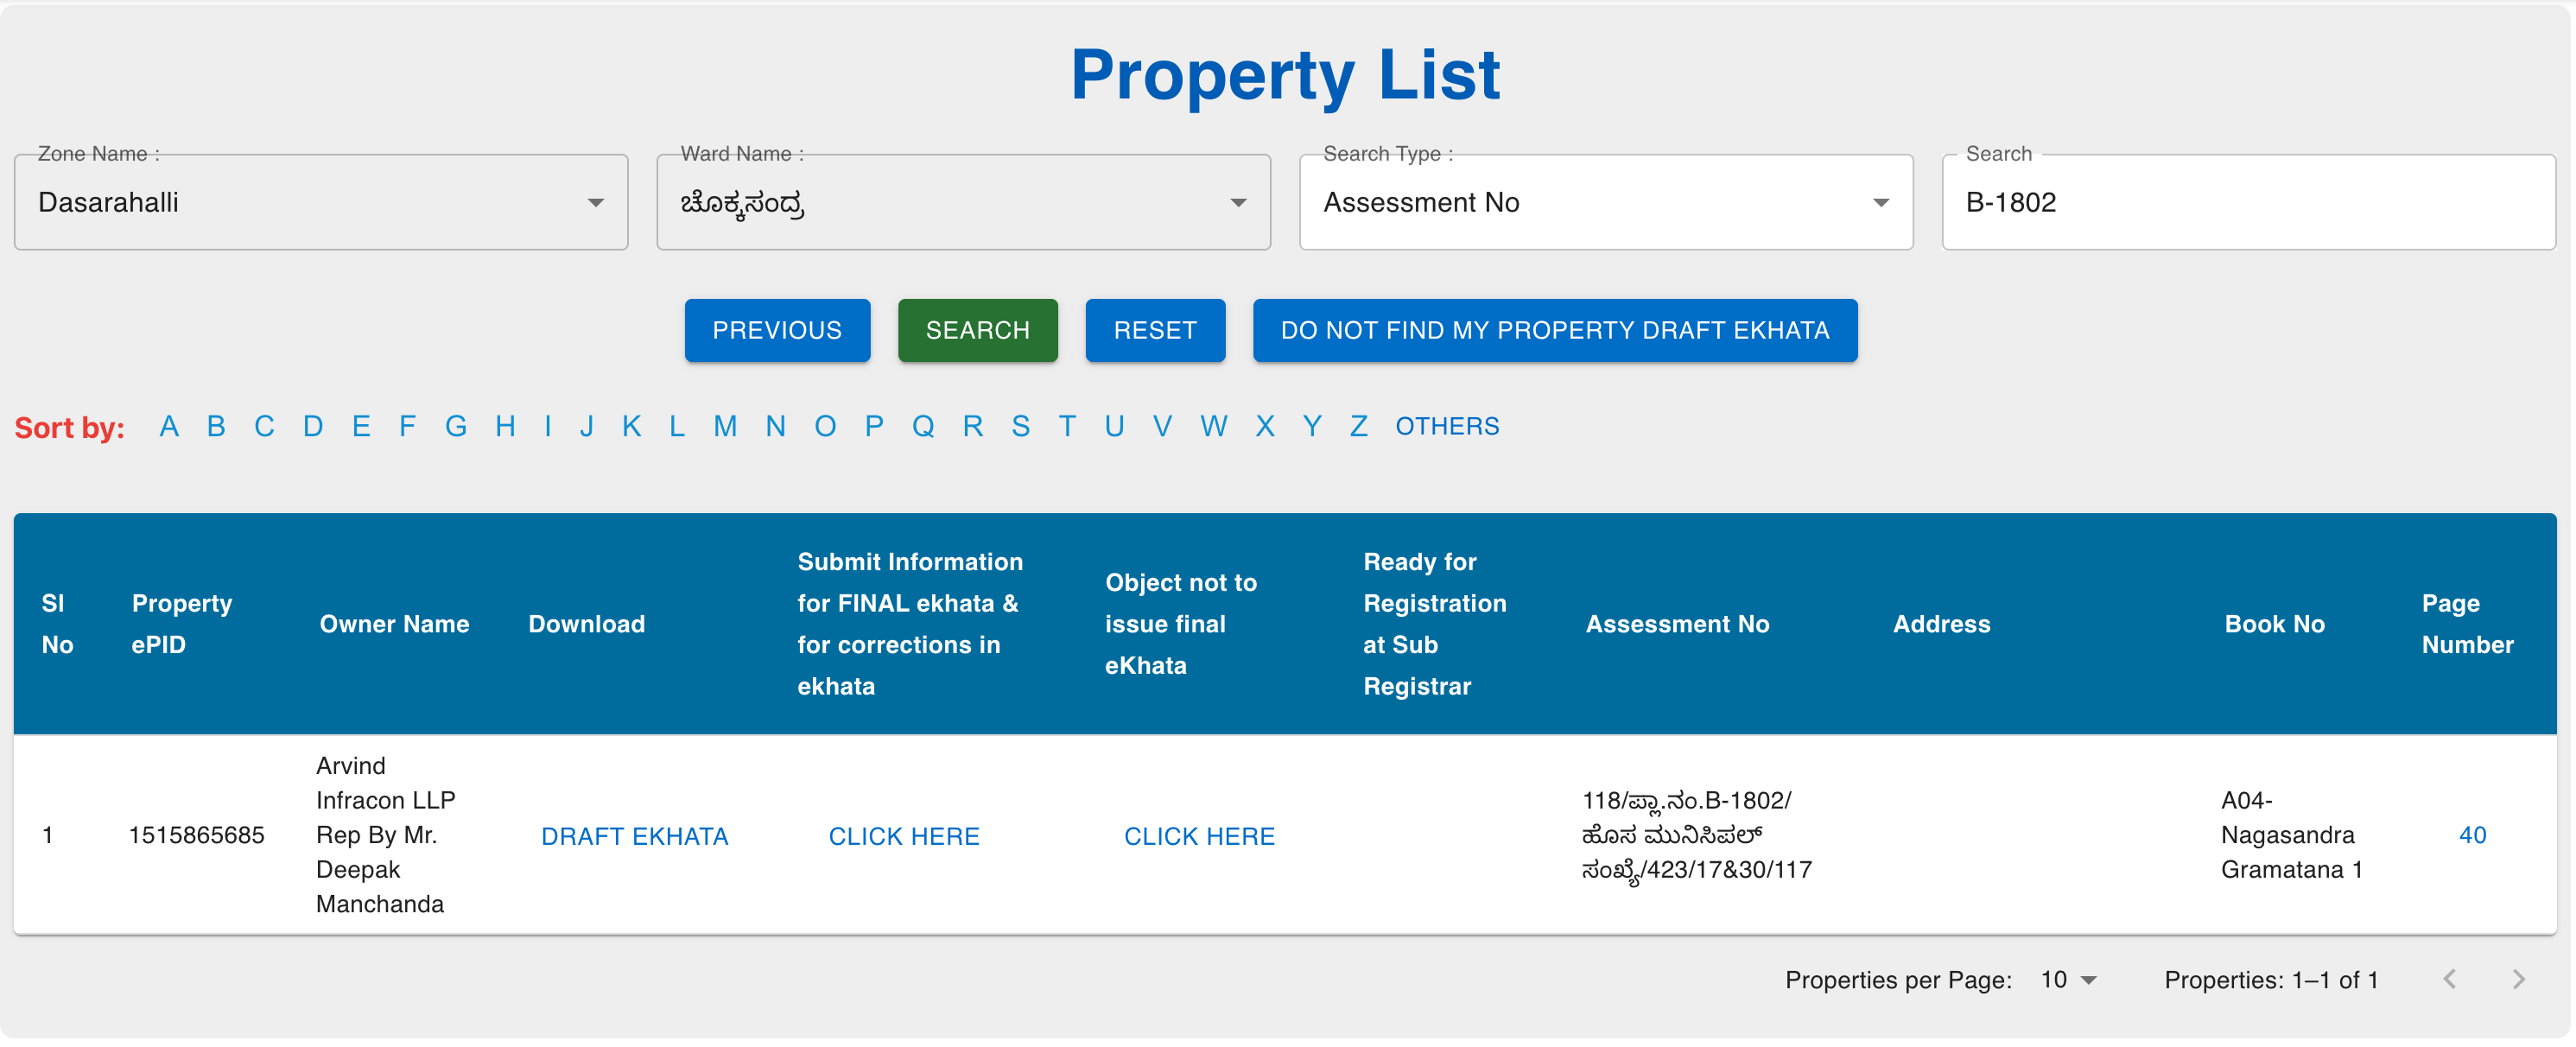Viewport: 2576px width, 1047px height.
Task: Click the PREVIOUS button
Action: point(777,330)
